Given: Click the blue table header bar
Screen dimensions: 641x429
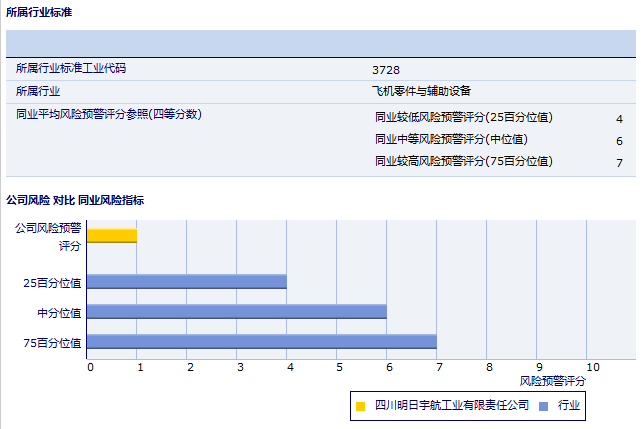Looking at the screenshot, I should (x=320, y=43).
